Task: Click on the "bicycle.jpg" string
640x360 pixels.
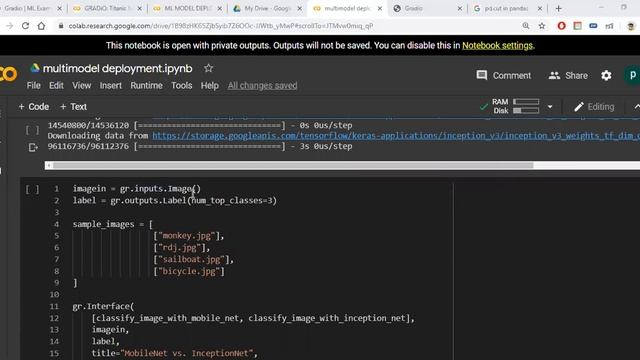Action: 189,271
